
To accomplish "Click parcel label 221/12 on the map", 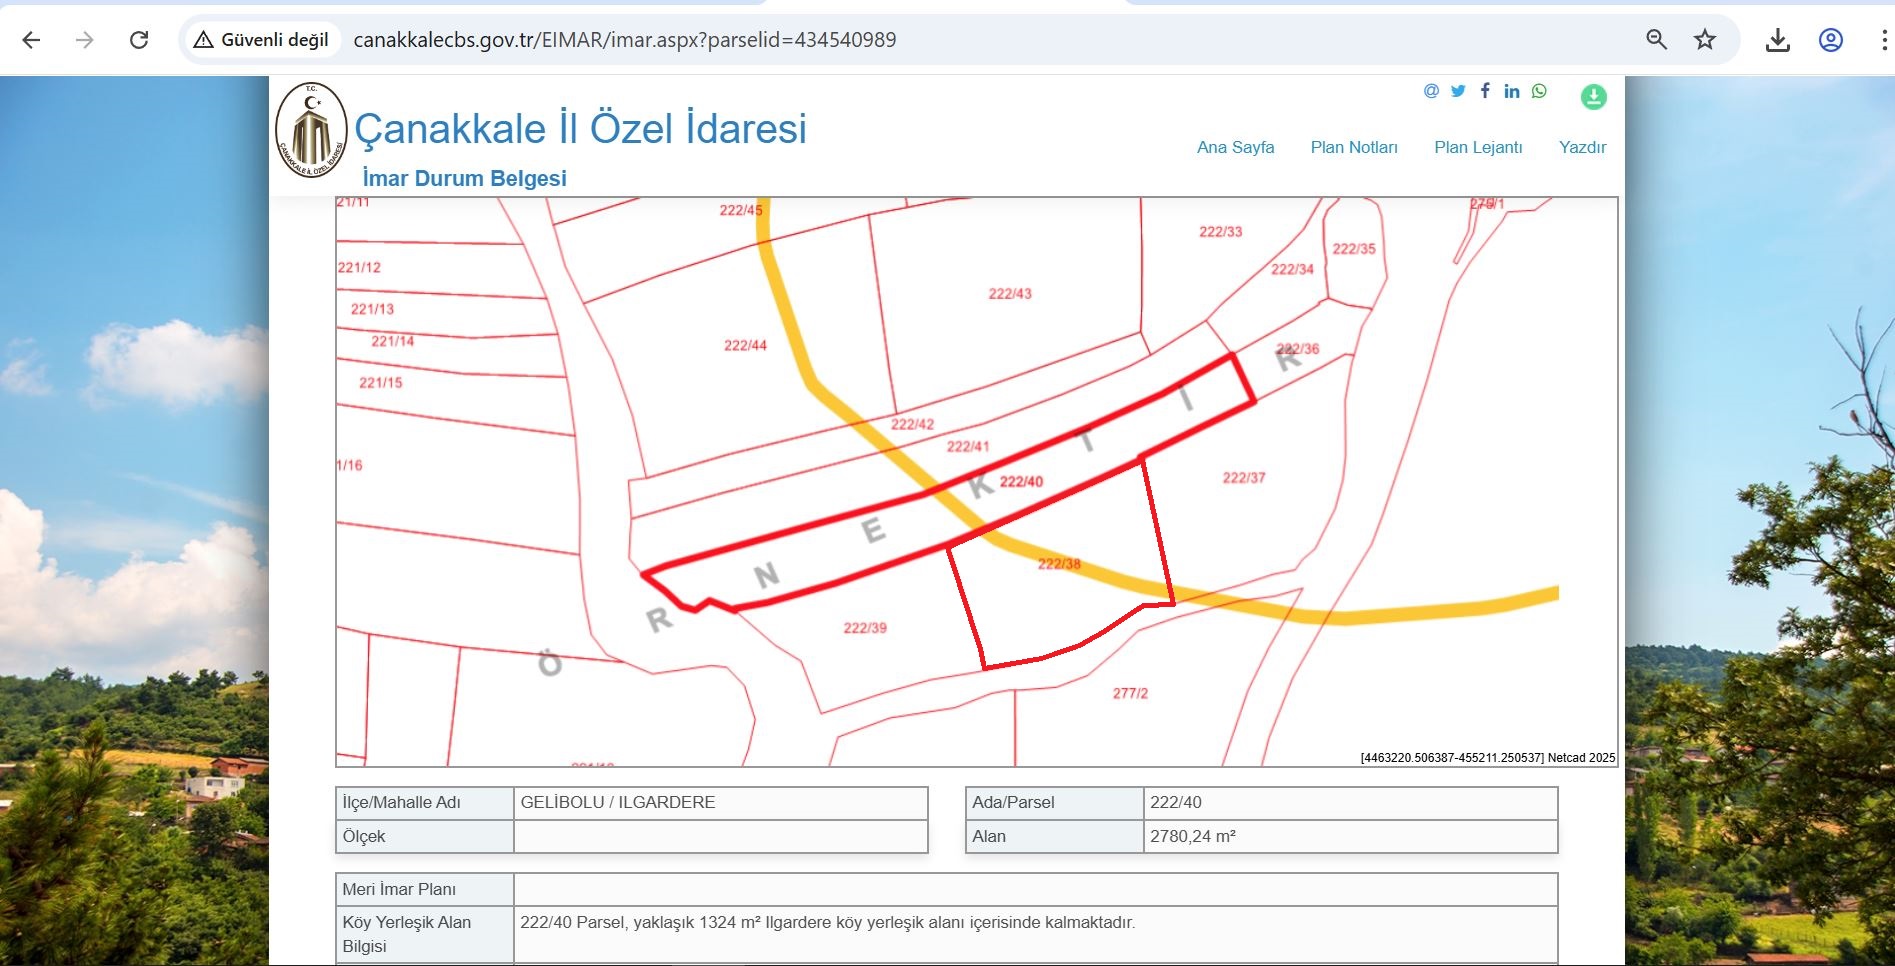I will pos(359,268).
